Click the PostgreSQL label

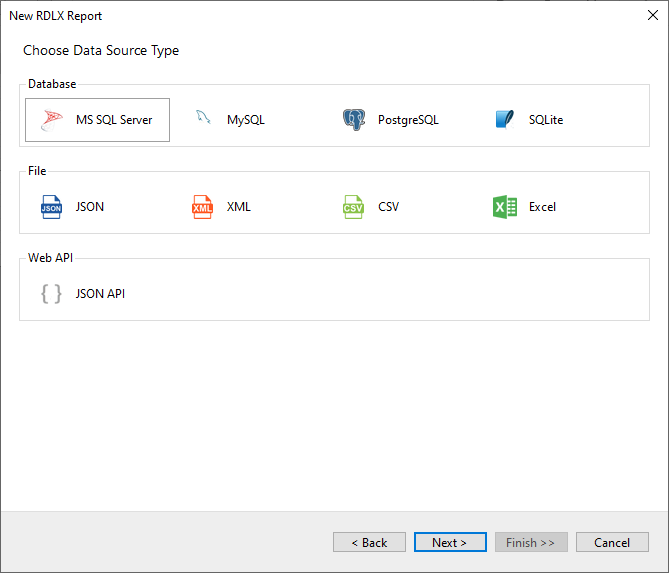(x=408, y=120)
